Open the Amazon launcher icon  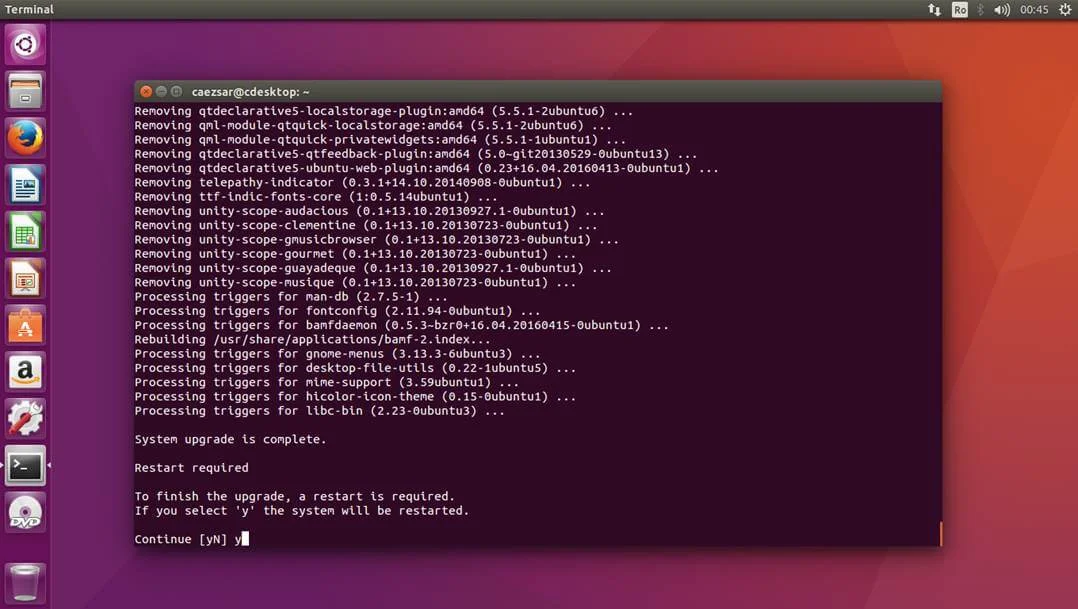pos(25,372)
